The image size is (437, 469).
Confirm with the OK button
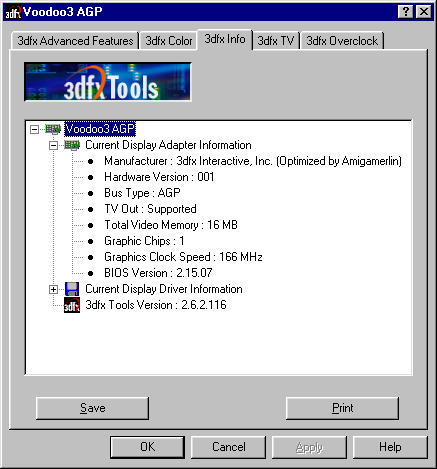[147, 447]
